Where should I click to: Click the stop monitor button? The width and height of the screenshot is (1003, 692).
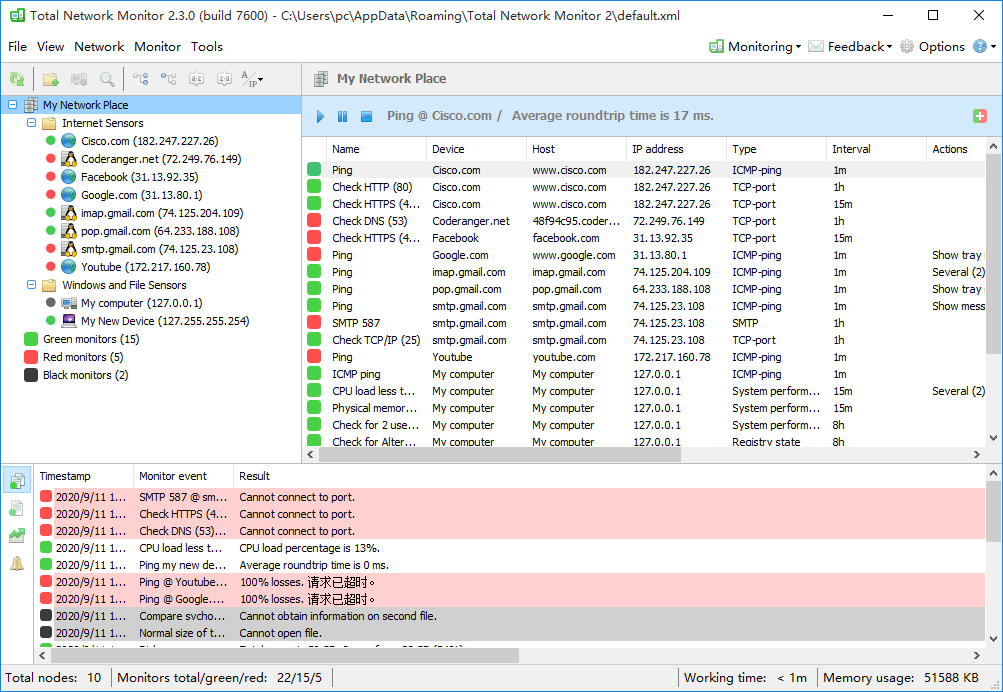coord(366,116)
